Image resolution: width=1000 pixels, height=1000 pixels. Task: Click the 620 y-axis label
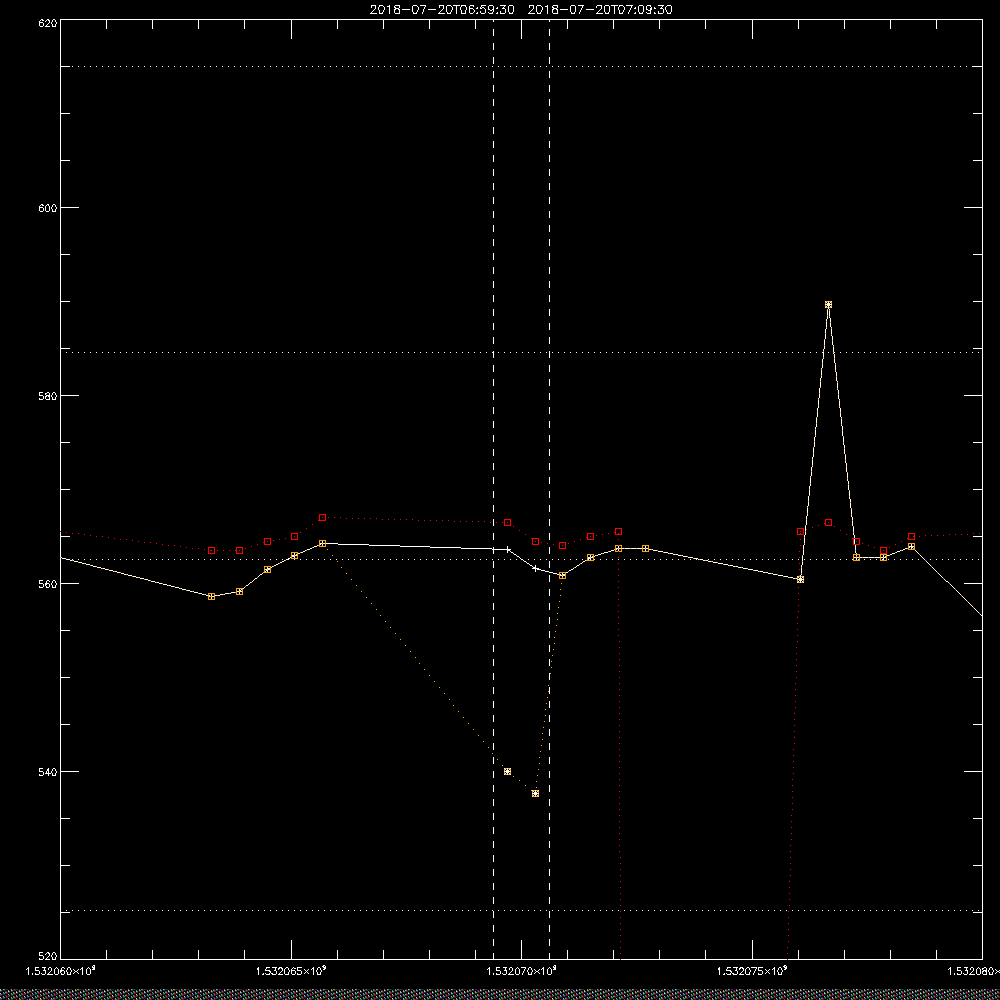tap(48, 22)
